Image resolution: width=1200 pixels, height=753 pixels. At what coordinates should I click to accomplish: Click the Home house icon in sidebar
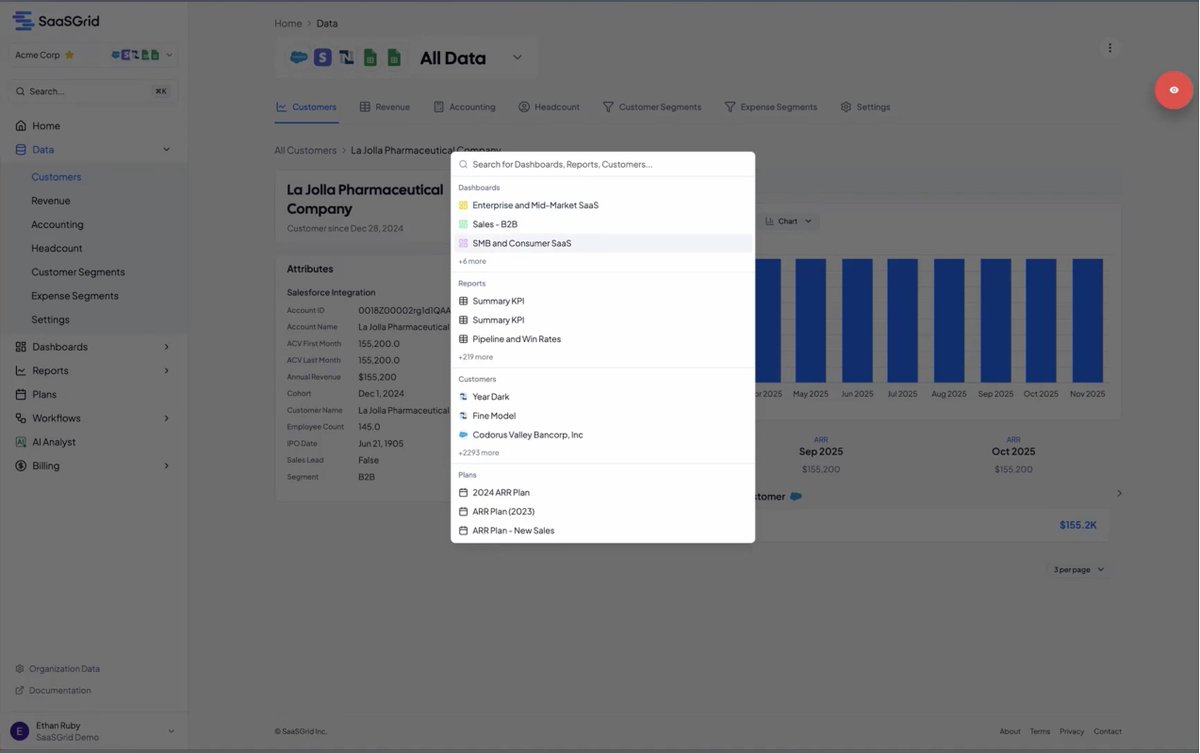click(21, 126)
